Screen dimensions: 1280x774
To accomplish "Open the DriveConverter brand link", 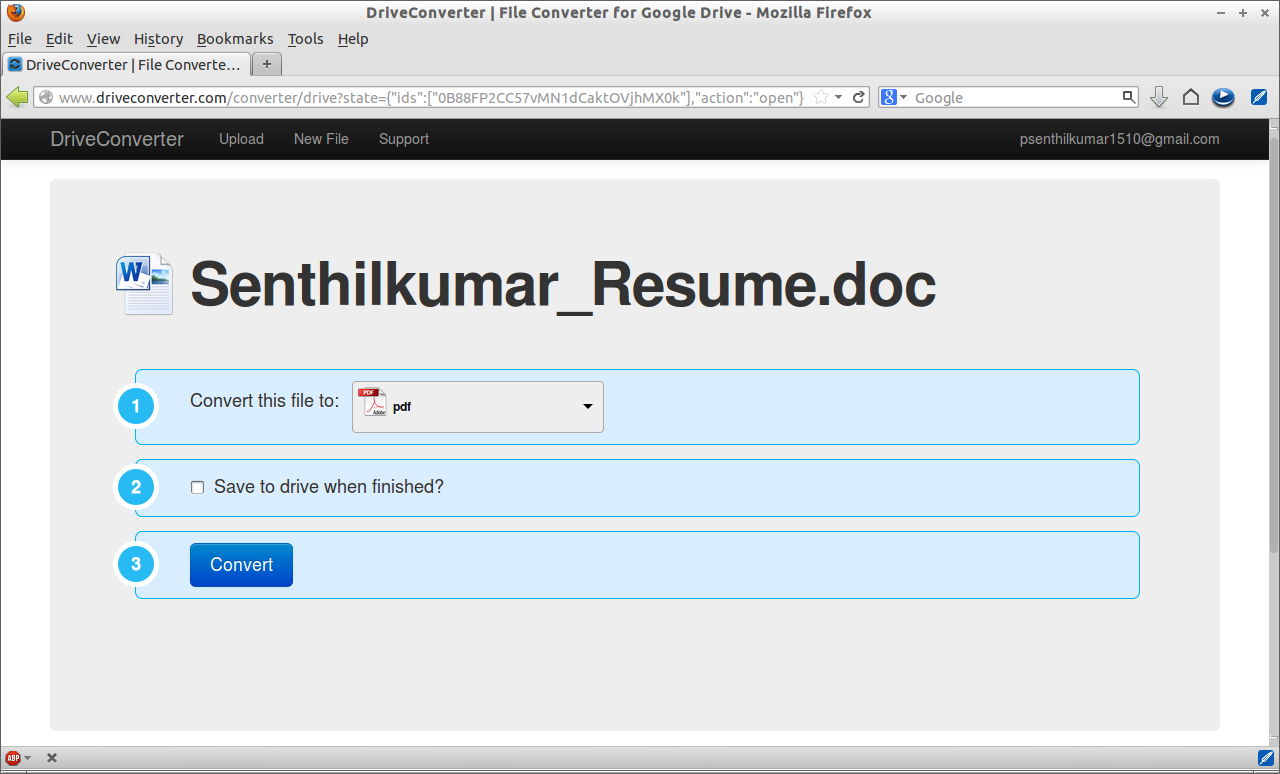I will pyautogui.click(x=117, y=139).
